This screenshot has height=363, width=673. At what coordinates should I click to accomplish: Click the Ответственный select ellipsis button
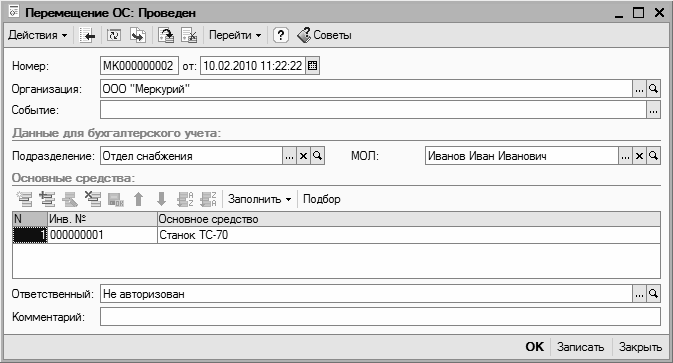pos(640,294)
